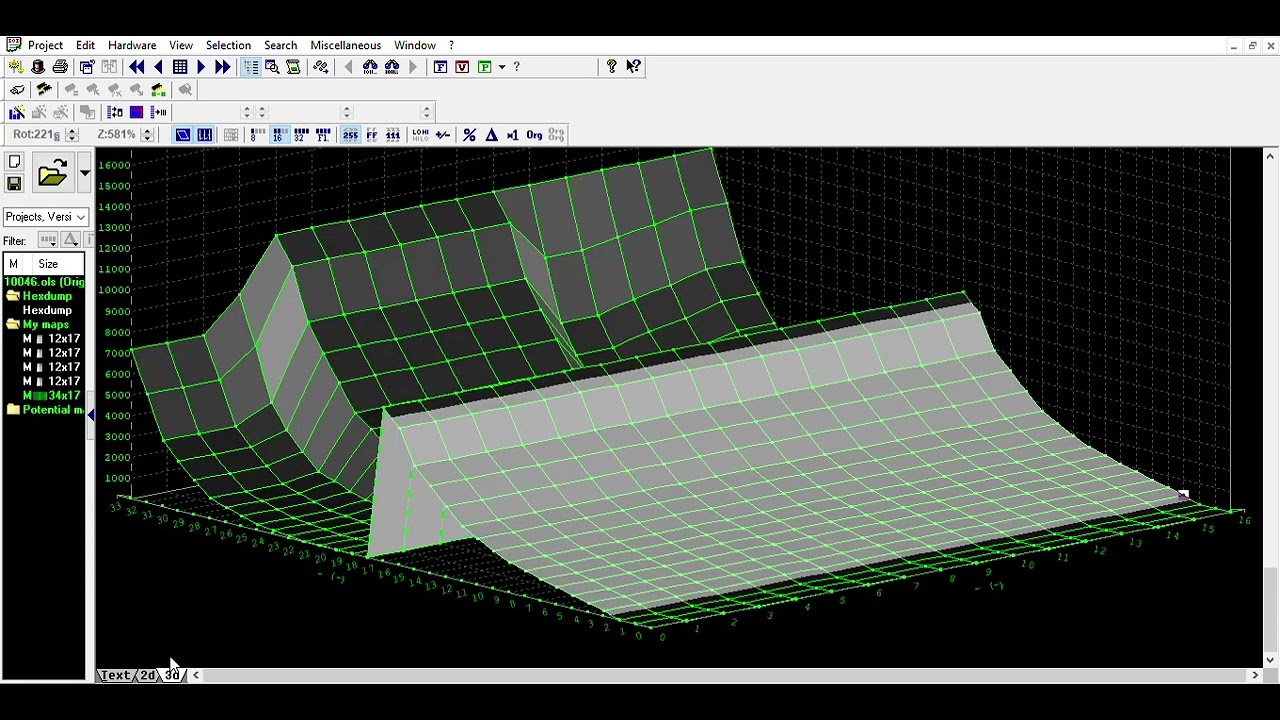Select the 34x17 map entry
The height and width of the screenshot is (720, 1280).
click(x=52, y=396)
